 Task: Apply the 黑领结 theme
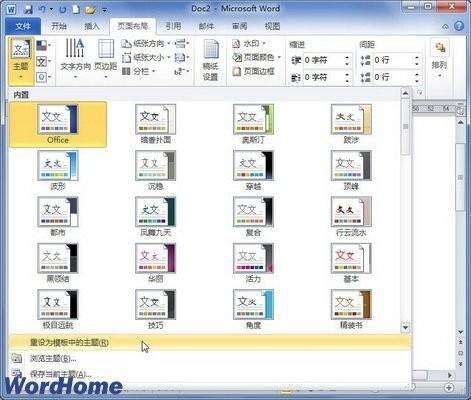pyautogui.click(x=58, y=263)
